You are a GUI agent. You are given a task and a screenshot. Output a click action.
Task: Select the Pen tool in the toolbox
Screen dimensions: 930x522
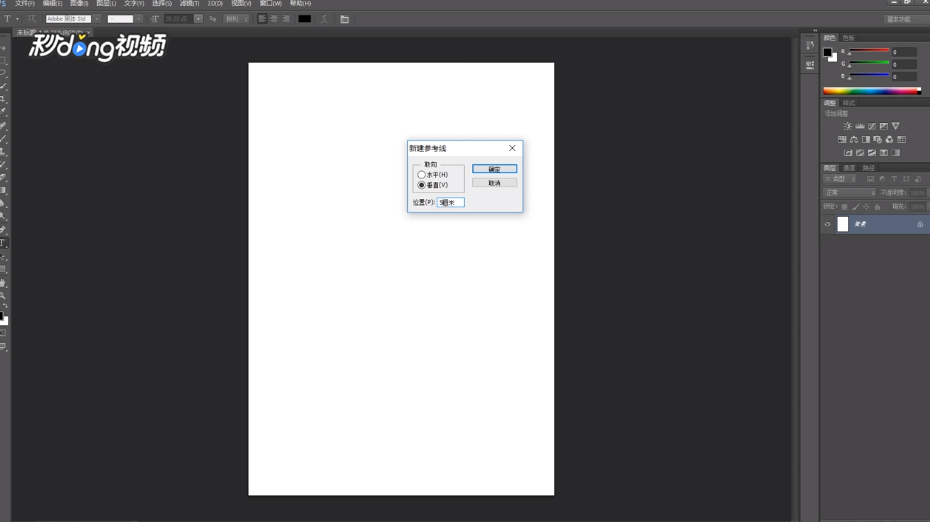point(3,230)
